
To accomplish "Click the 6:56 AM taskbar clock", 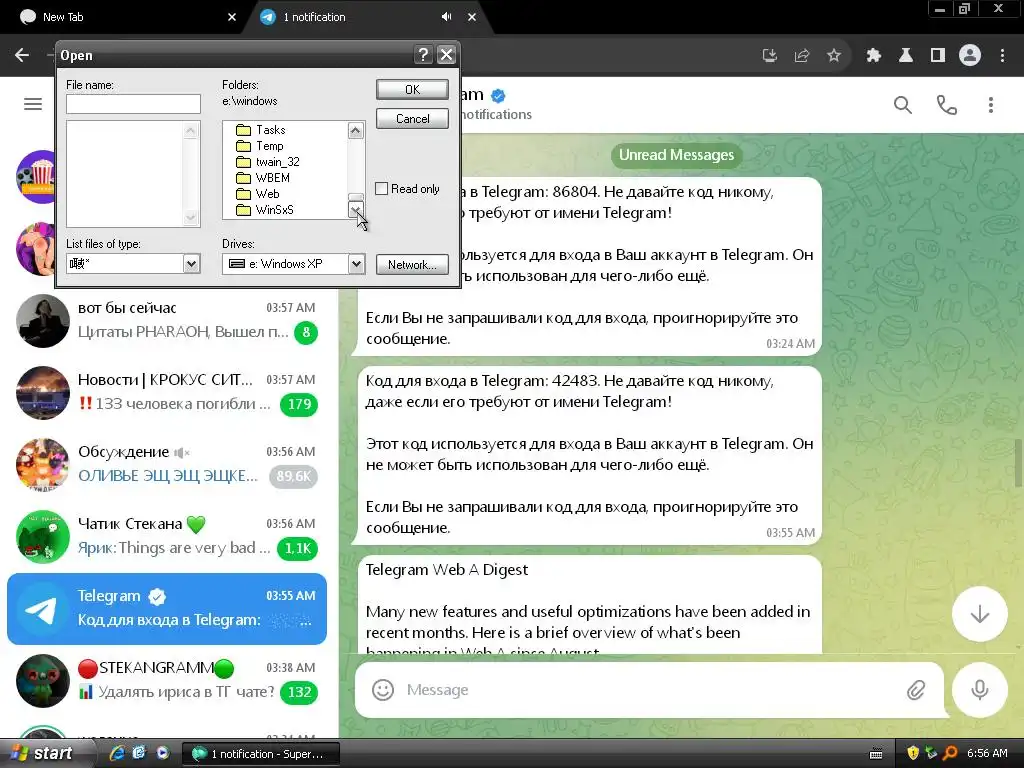I will [987, 753].
